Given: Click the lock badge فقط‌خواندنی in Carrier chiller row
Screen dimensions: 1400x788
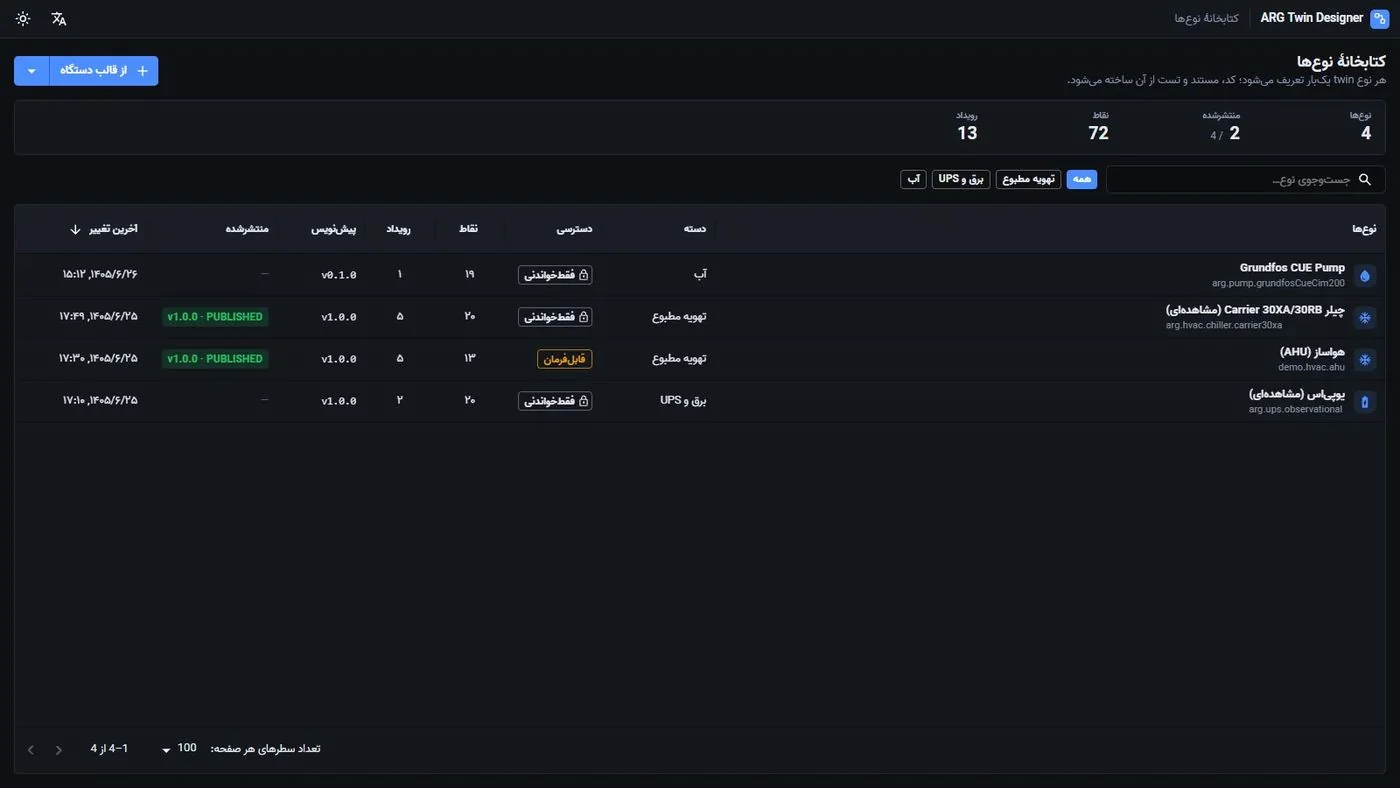Looking at the screenshot, I should (555, 317).
